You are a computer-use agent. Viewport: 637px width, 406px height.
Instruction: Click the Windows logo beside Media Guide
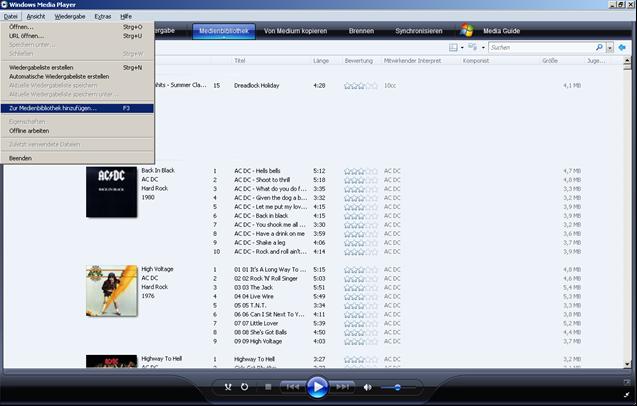[x=467, y=30]
